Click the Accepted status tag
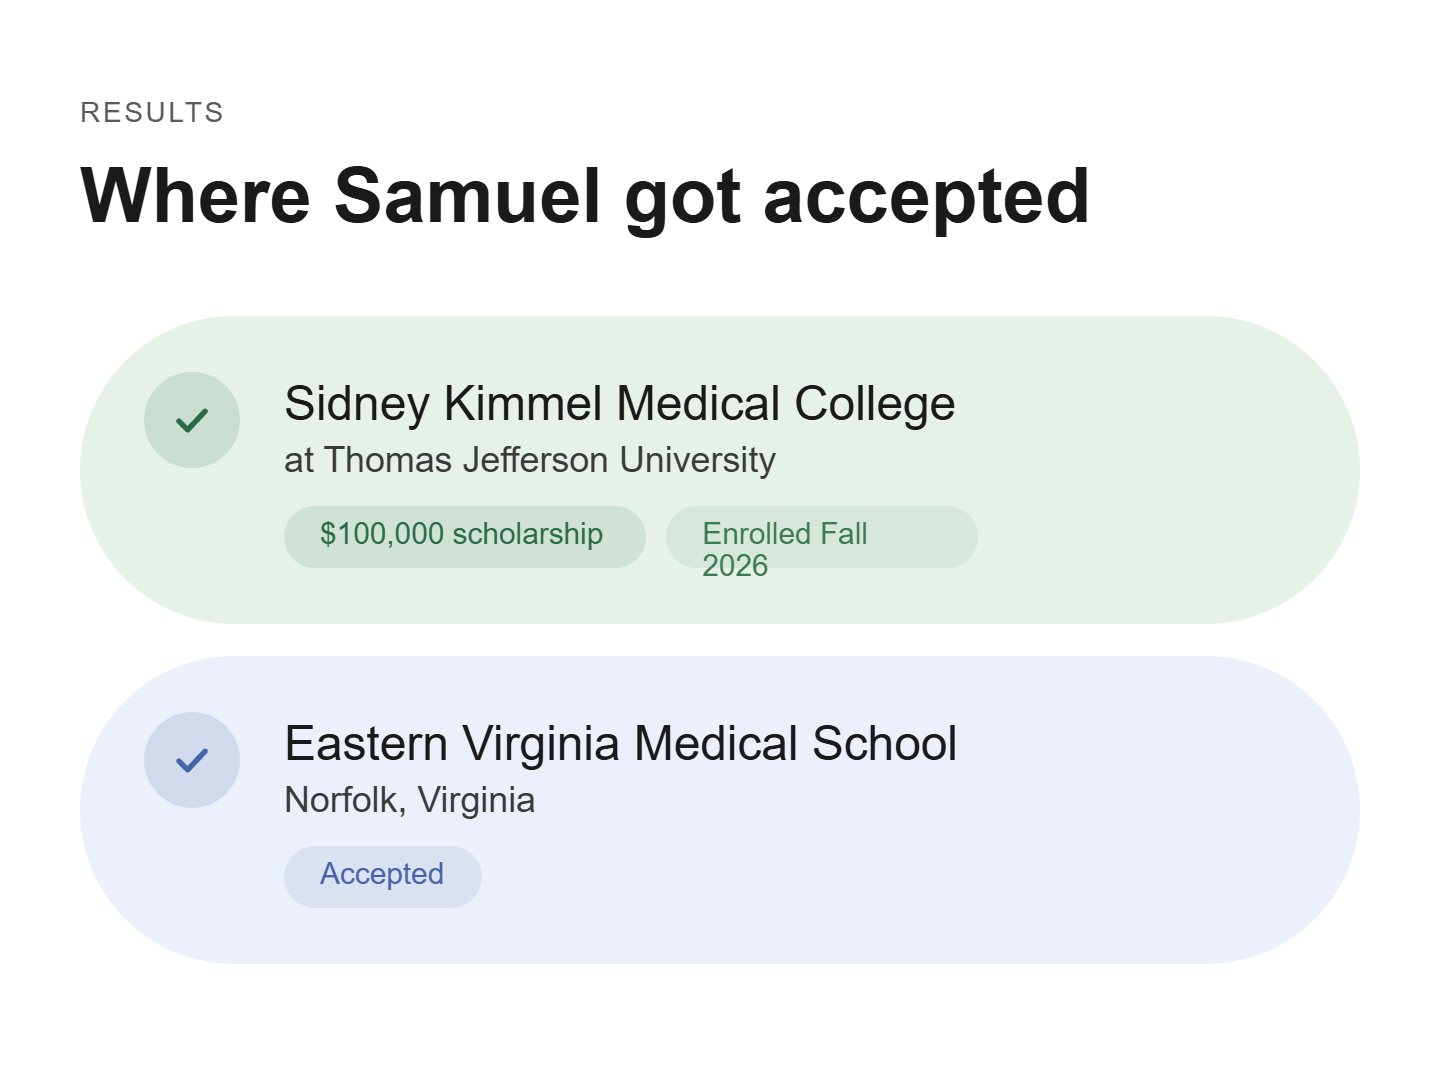 [383, 877]
